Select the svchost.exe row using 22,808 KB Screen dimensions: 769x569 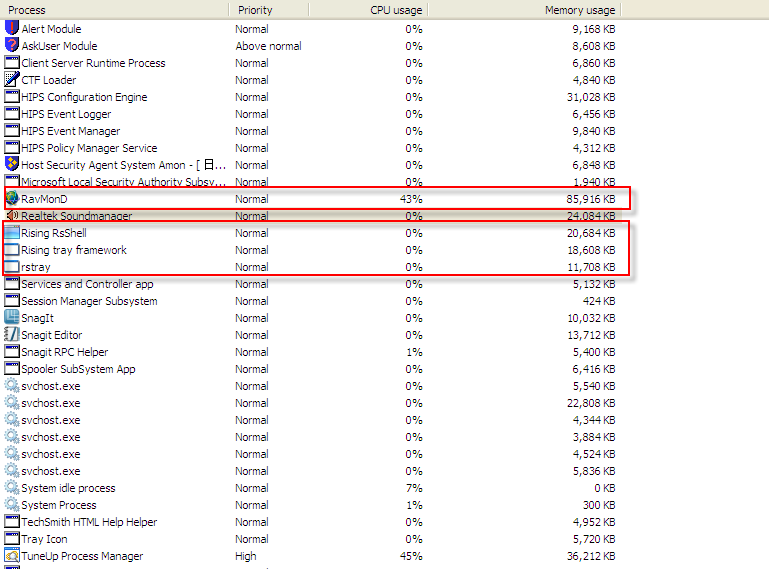pos(310,403)
